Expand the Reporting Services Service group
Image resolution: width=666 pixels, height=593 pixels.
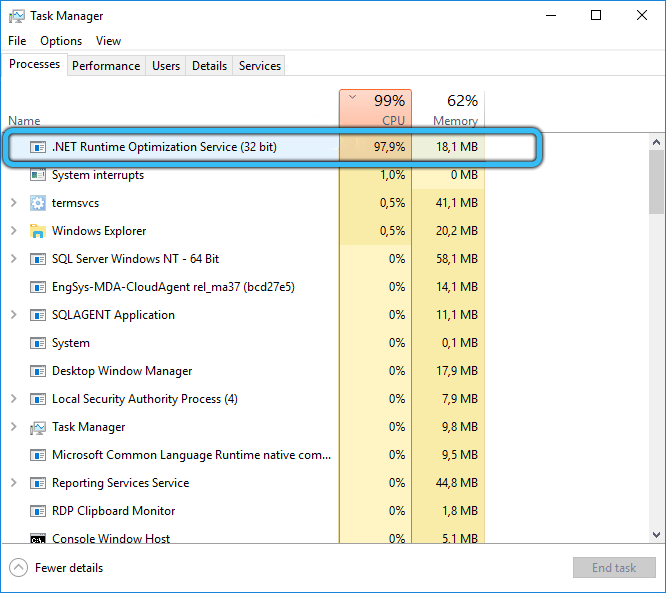(13, 483)
